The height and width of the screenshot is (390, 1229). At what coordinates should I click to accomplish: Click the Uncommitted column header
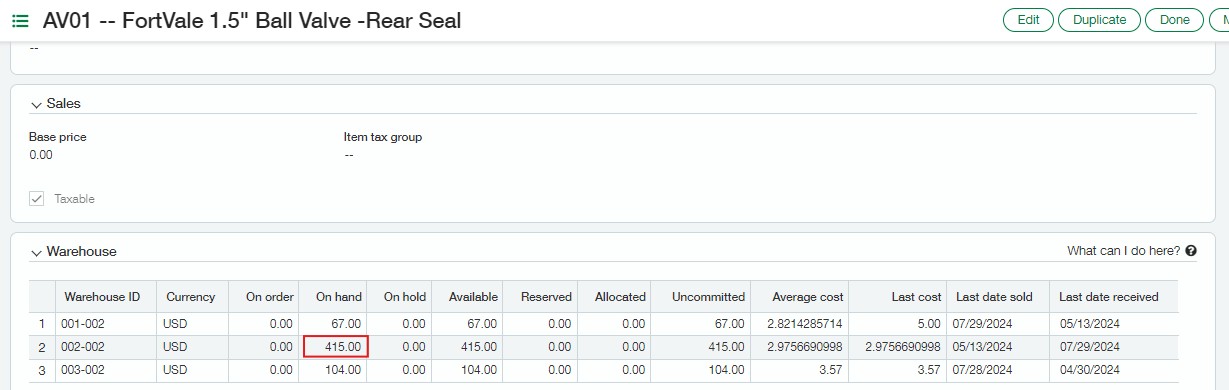tap(701, 297)
